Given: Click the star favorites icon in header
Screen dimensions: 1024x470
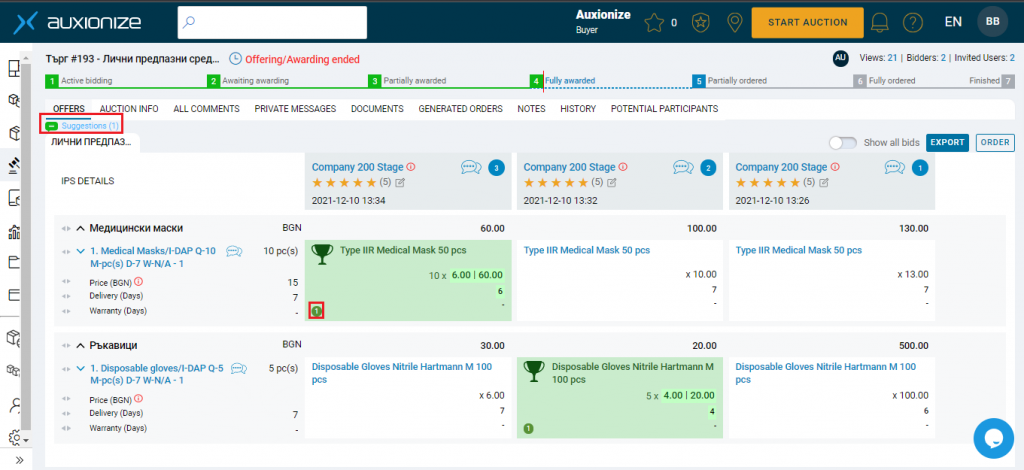Looking at the screenshot, I should (x=654, y=22).
